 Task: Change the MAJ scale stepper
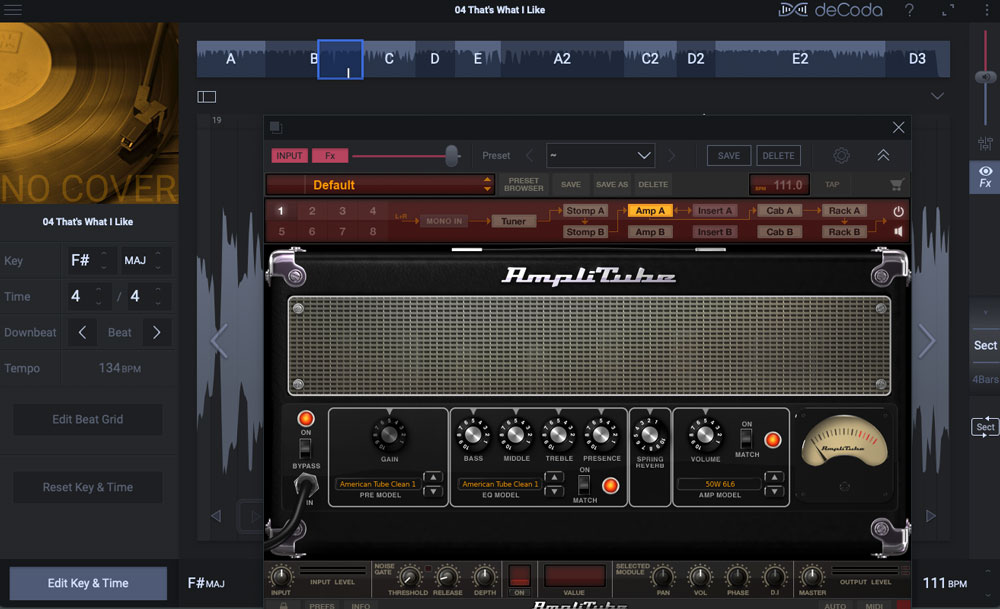[x=158, y=260]
